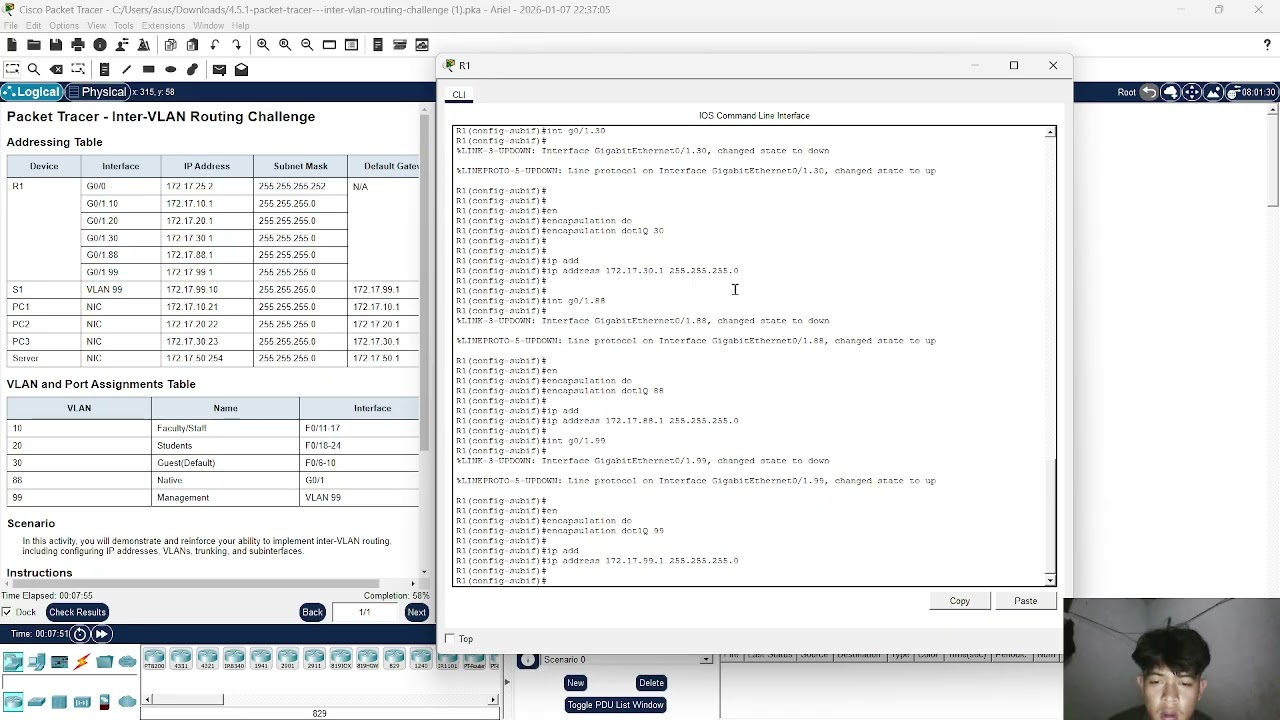Select the 1941 router device
The width and height of the screenshot is (1280, 720).
pyautogui.click(x=261, y=659)
